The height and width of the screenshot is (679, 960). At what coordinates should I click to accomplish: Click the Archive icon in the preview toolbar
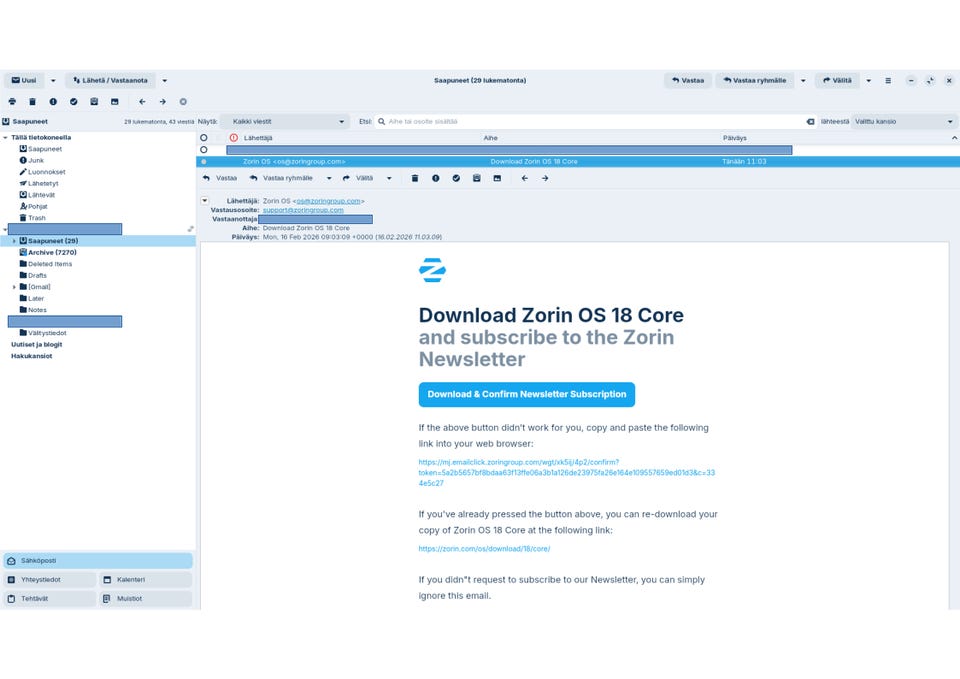point(476,178)
